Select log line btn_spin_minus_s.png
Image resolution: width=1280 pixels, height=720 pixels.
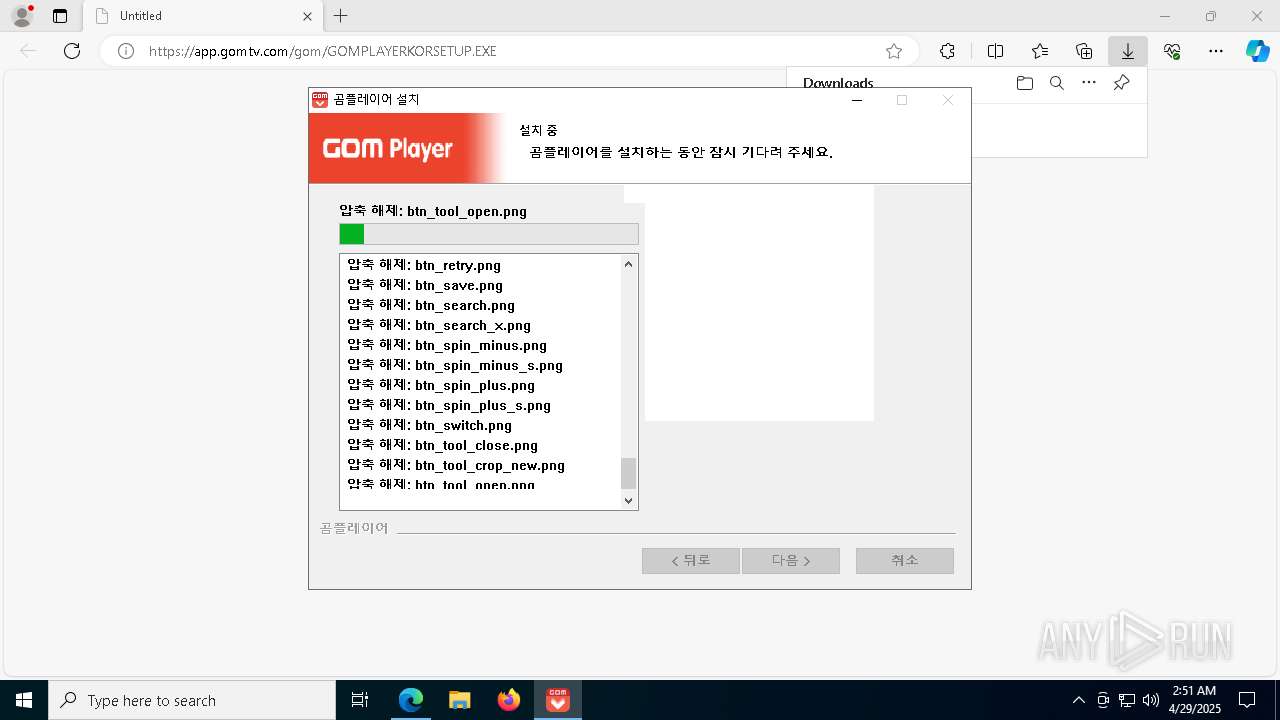pos(455,365)
